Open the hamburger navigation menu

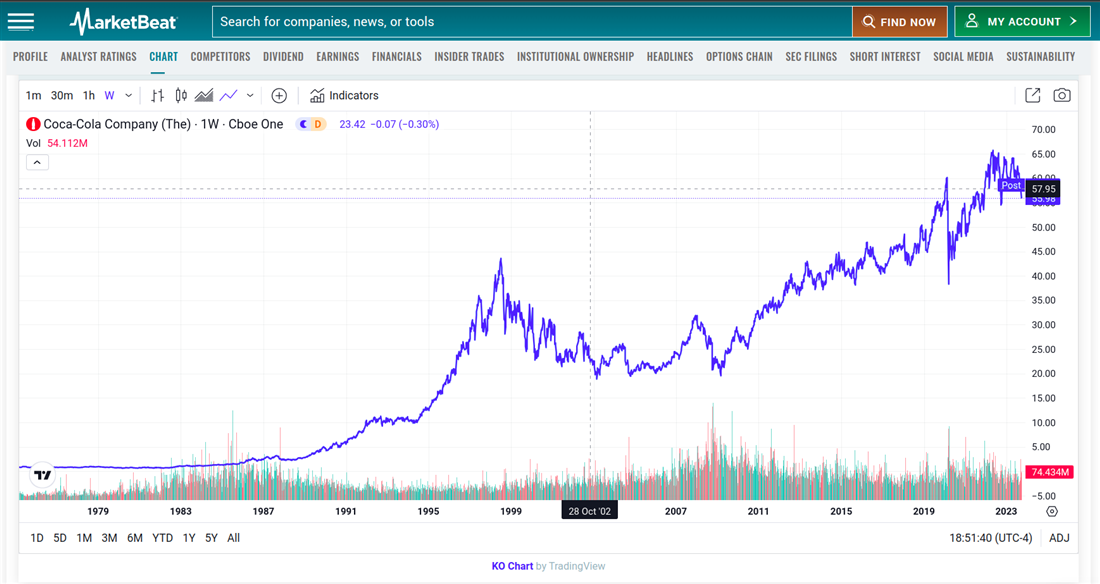pyautogui.click(x=20, y=22)
